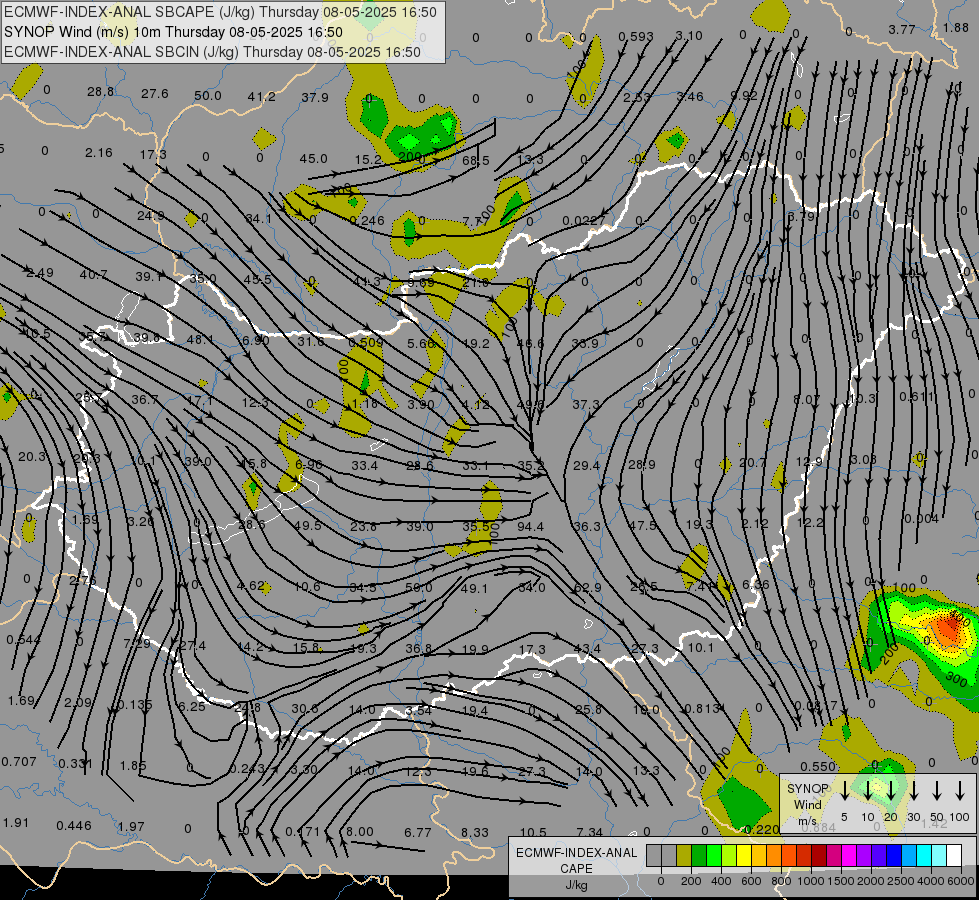This screenshot has height=900, width=979.
Task: Click the map value 7.29
Action: (x=137, y=643)
